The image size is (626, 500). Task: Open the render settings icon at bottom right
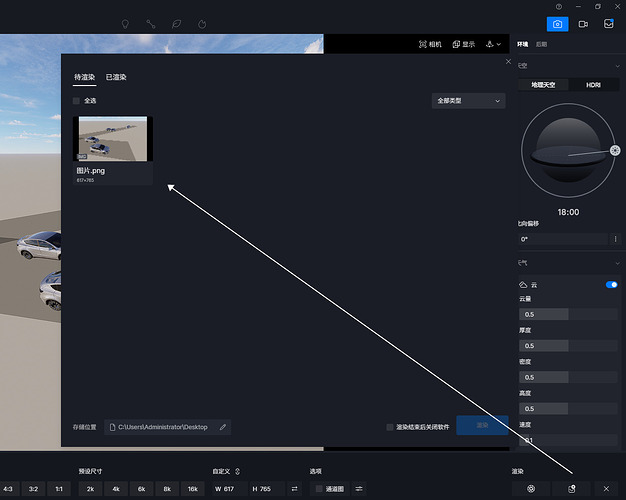click(531, 488)
